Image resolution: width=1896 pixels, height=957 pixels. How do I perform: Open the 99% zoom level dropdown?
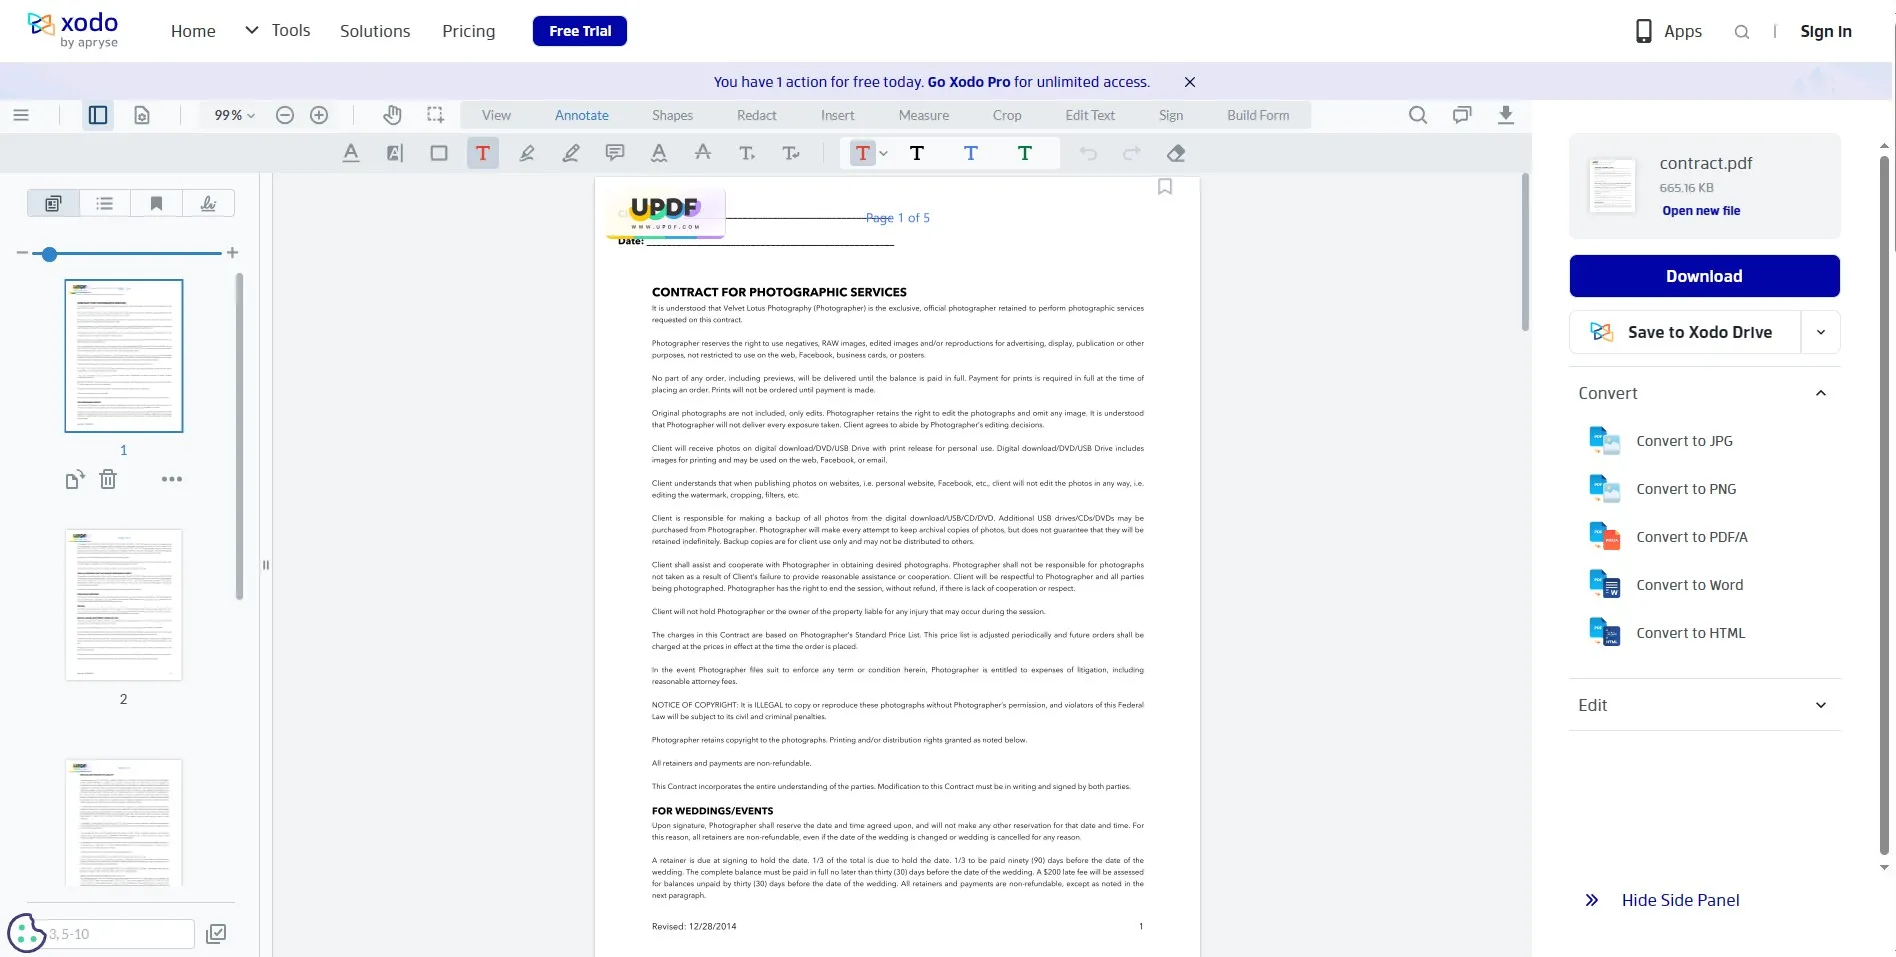pyautogui.click(x=230, y=115)
